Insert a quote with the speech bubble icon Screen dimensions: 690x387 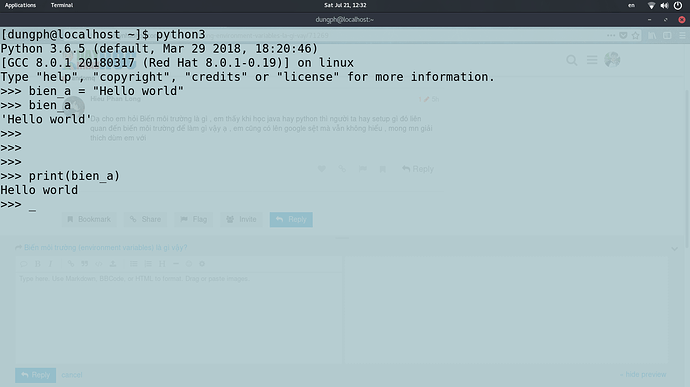pyautogui.click(x=24, y=264)
